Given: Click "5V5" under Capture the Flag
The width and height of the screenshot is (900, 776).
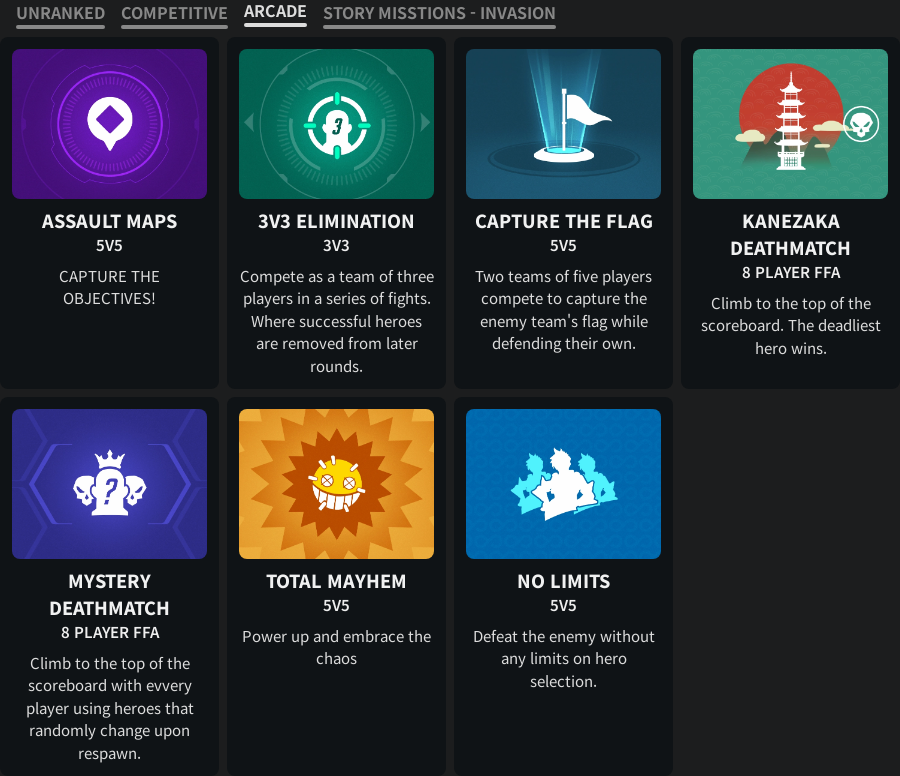Looking at the screenshot, I should 564,246.
